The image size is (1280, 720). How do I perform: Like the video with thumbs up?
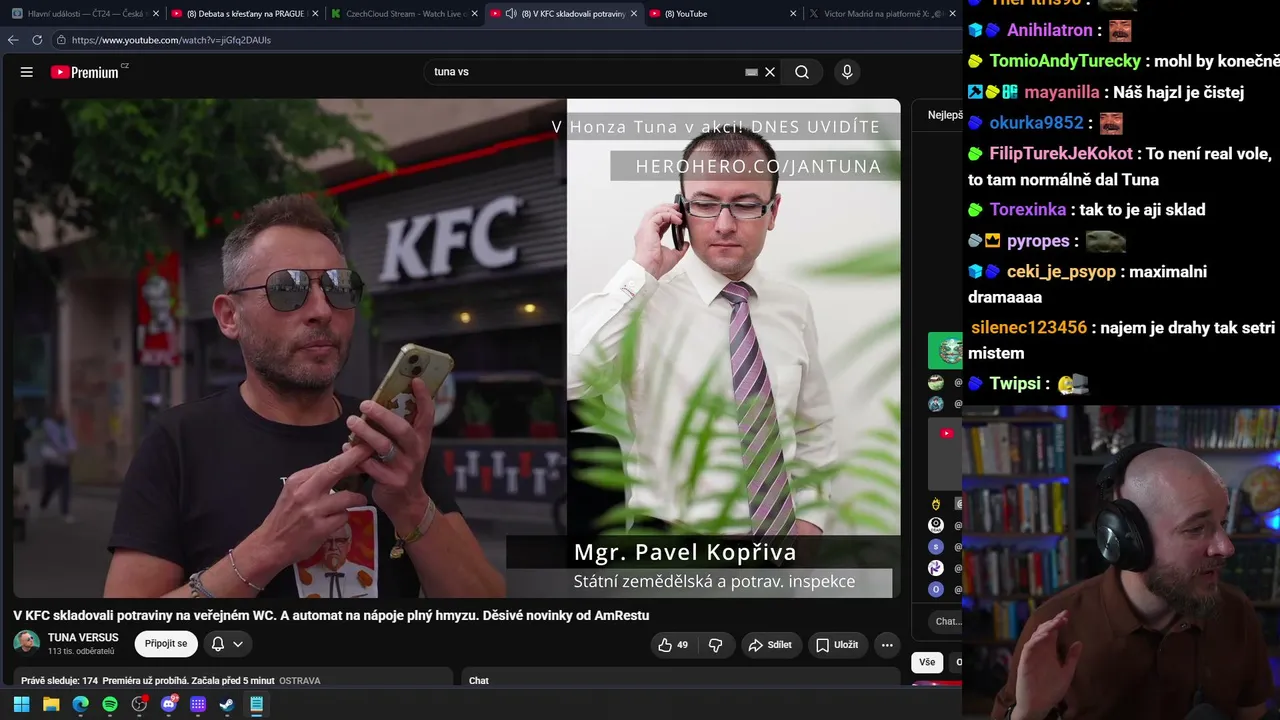point(673,645)
